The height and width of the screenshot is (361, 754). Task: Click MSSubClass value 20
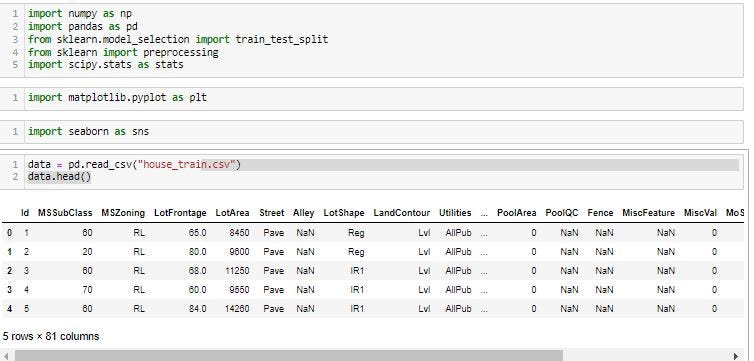pyautogui.click(x=87, y=252)
